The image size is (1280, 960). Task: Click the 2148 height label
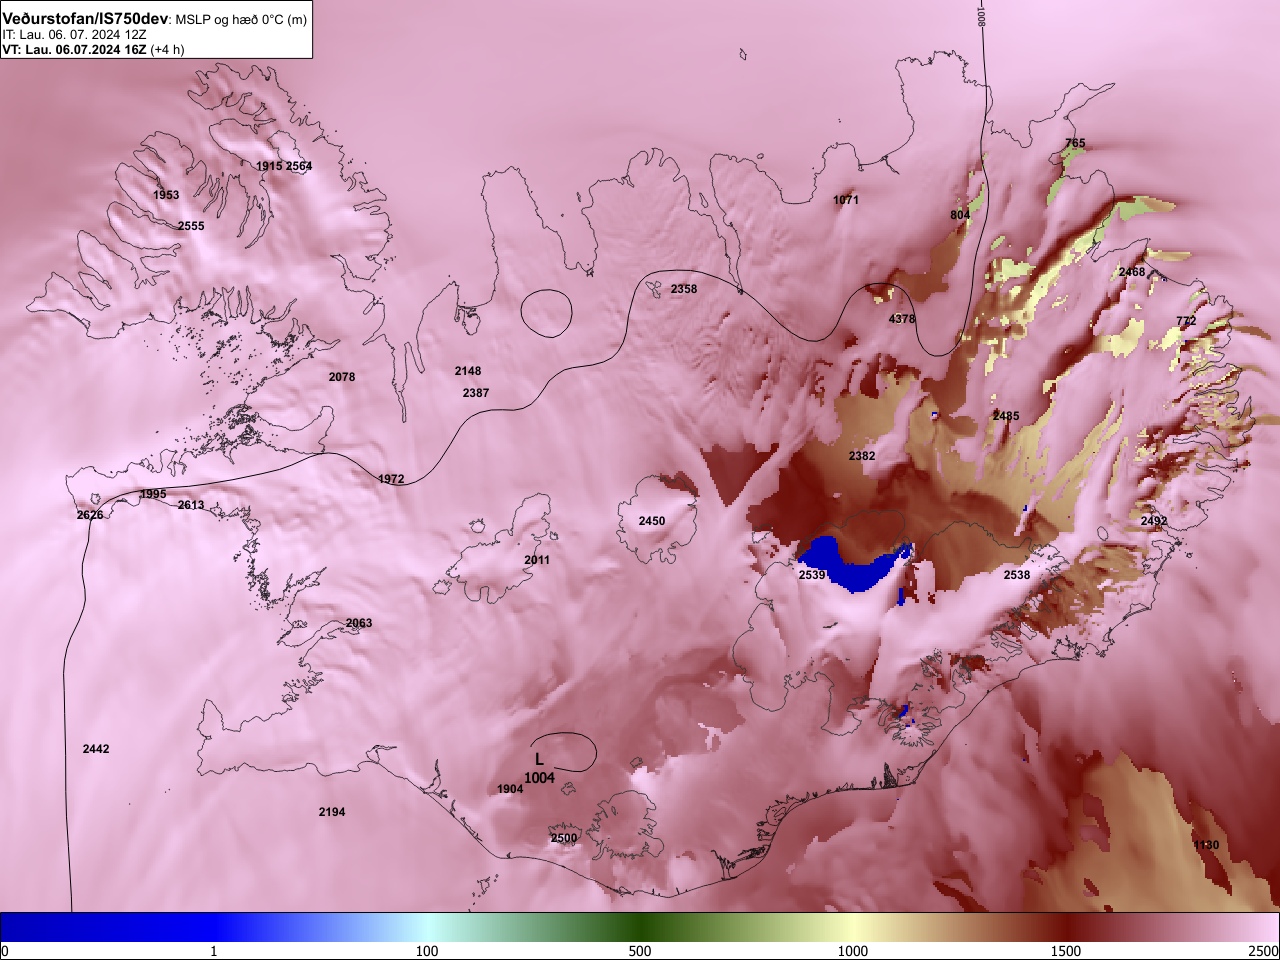(x=468, y=371)
